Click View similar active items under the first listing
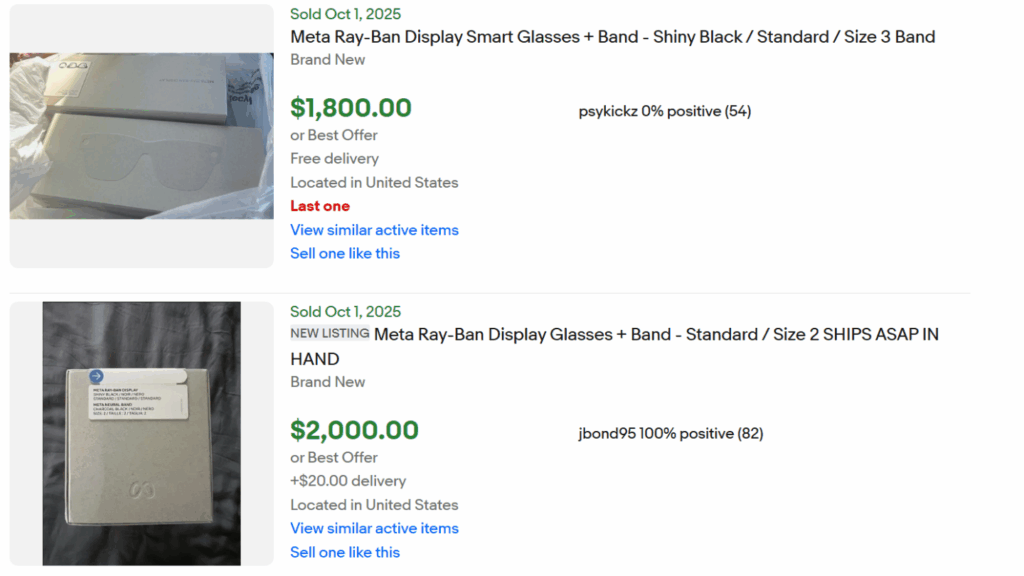 click(x=374, y=230)
